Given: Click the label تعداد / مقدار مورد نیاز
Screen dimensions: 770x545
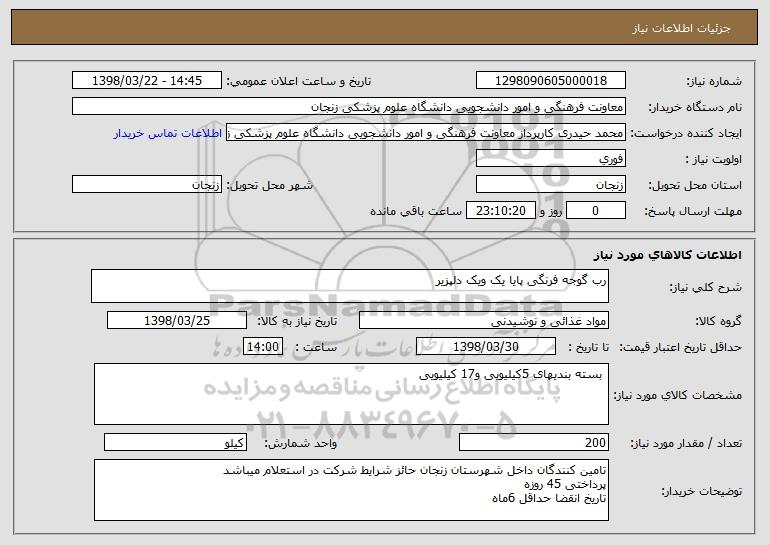Looking at the screenshot, I should click(x=686, y=443).
